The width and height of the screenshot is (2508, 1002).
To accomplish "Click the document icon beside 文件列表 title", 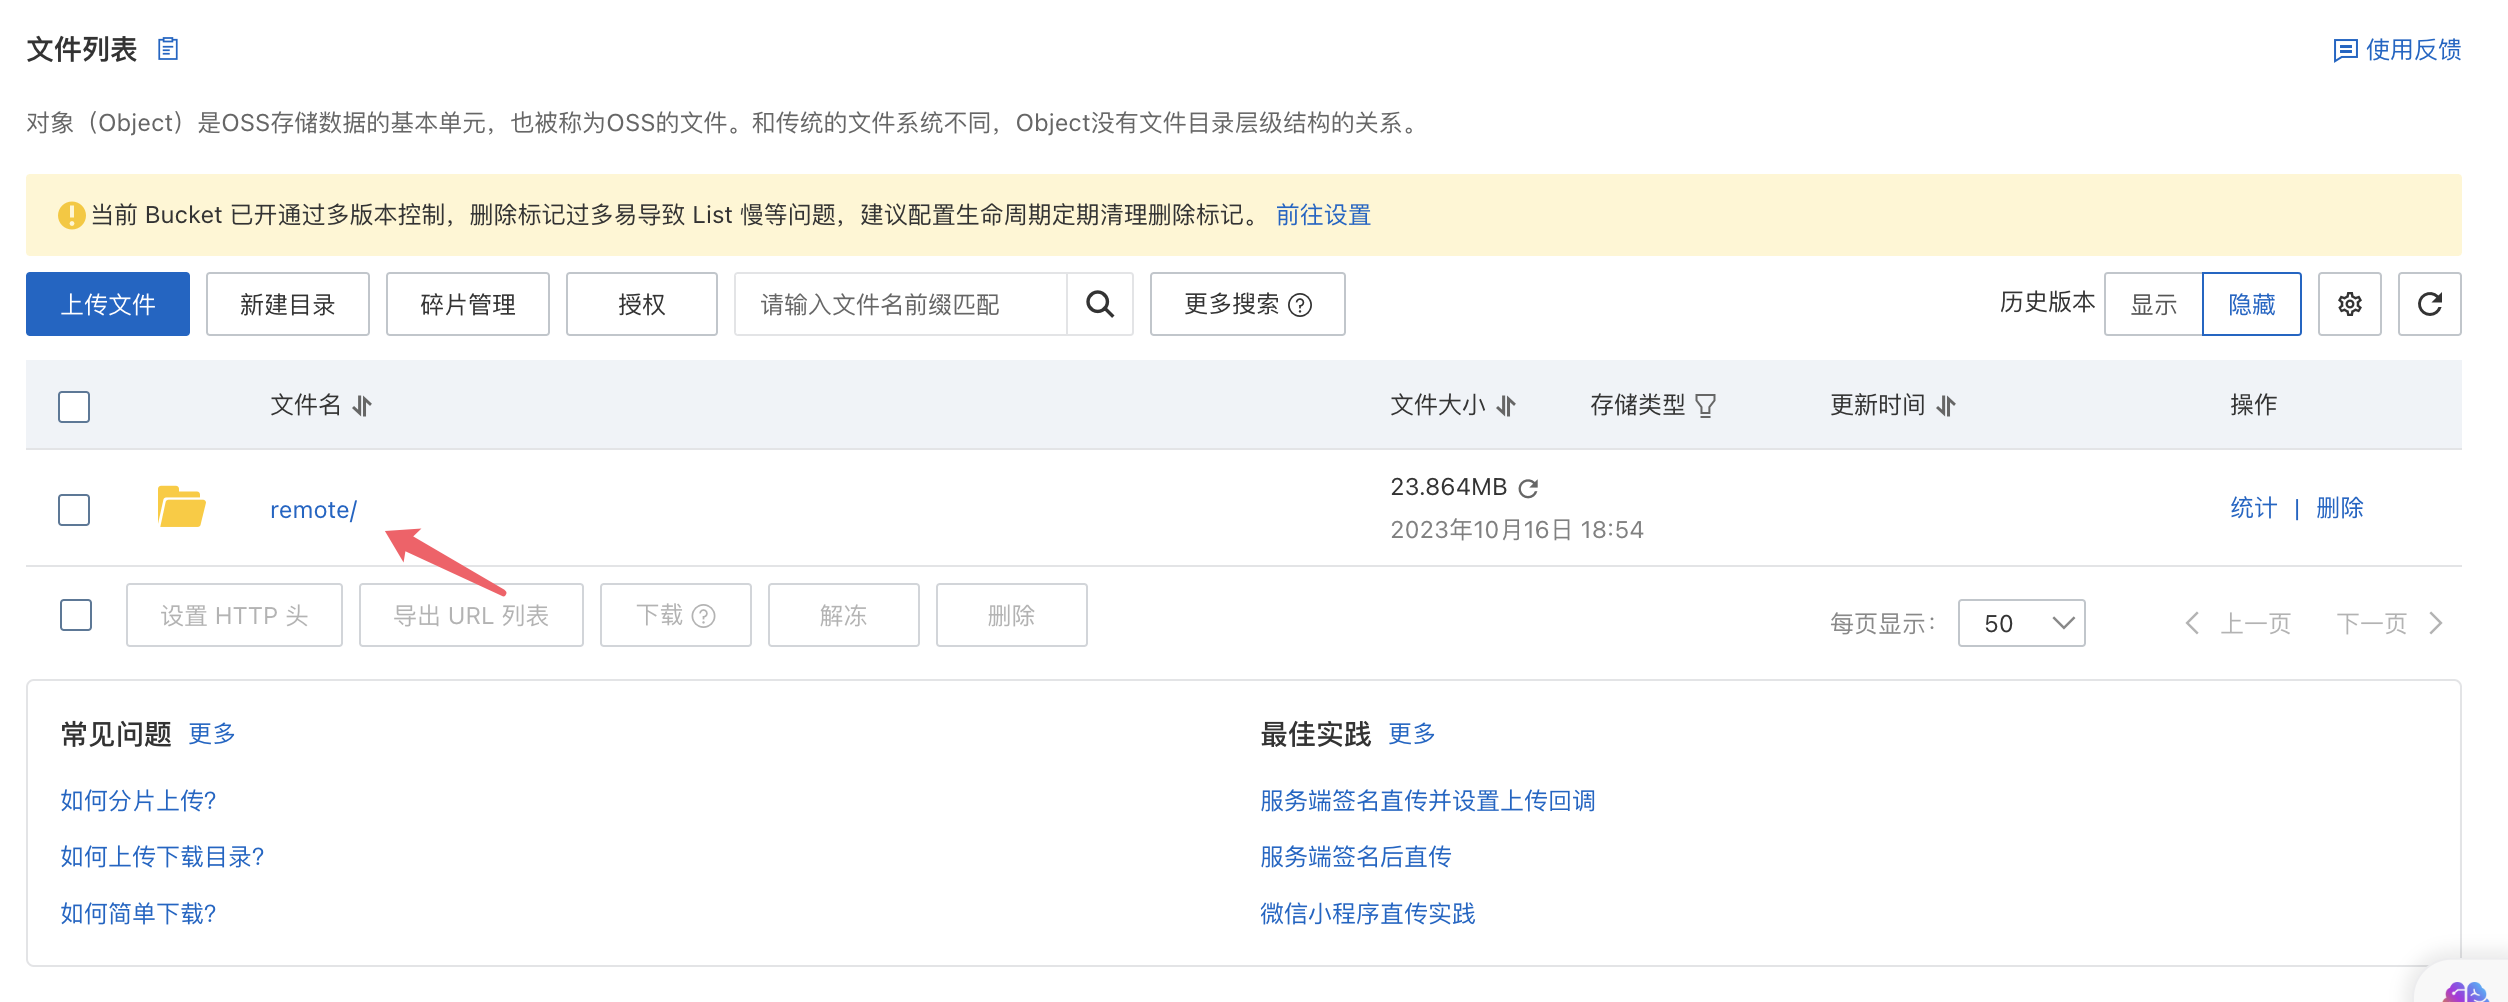I will (168, 49).
